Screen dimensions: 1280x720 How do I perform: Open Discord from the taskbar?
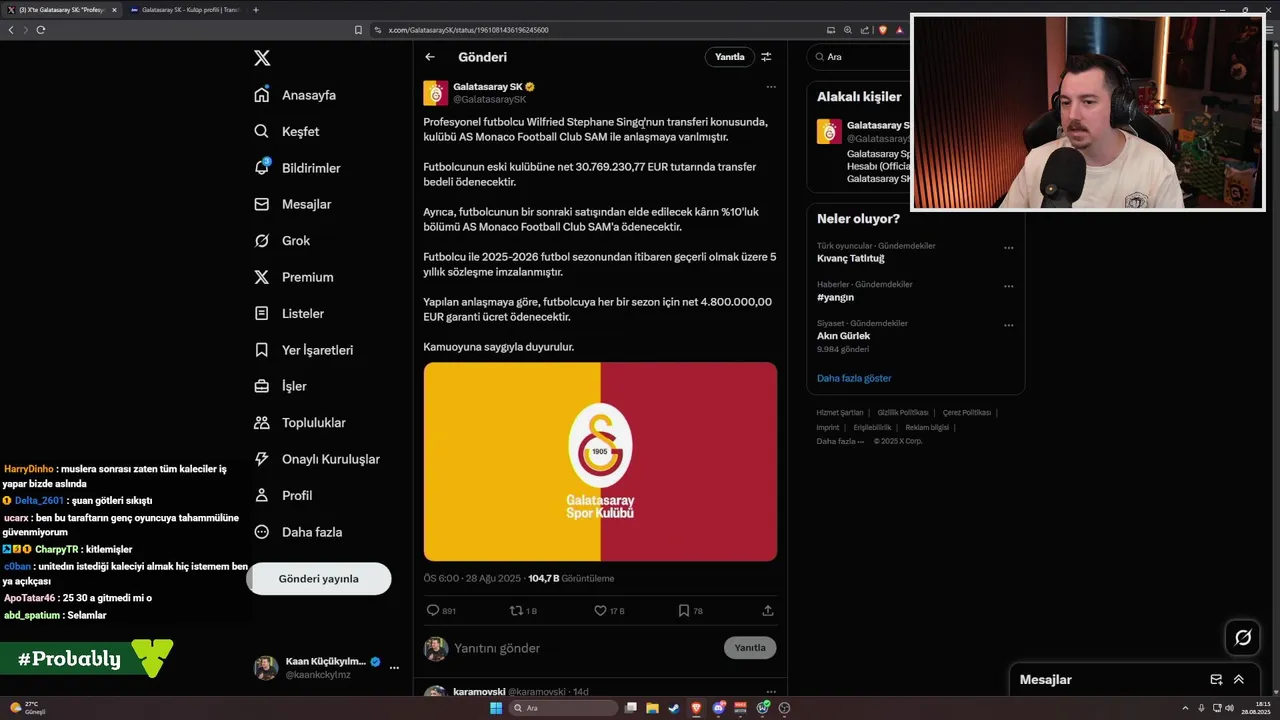coord(719,708)
